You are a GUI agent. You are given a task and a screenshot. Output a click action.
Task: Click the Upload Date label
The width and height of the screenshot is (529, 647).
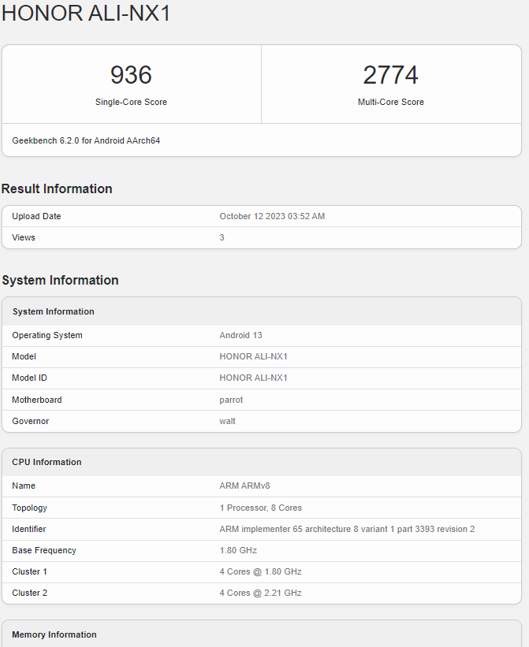point(36,216)
